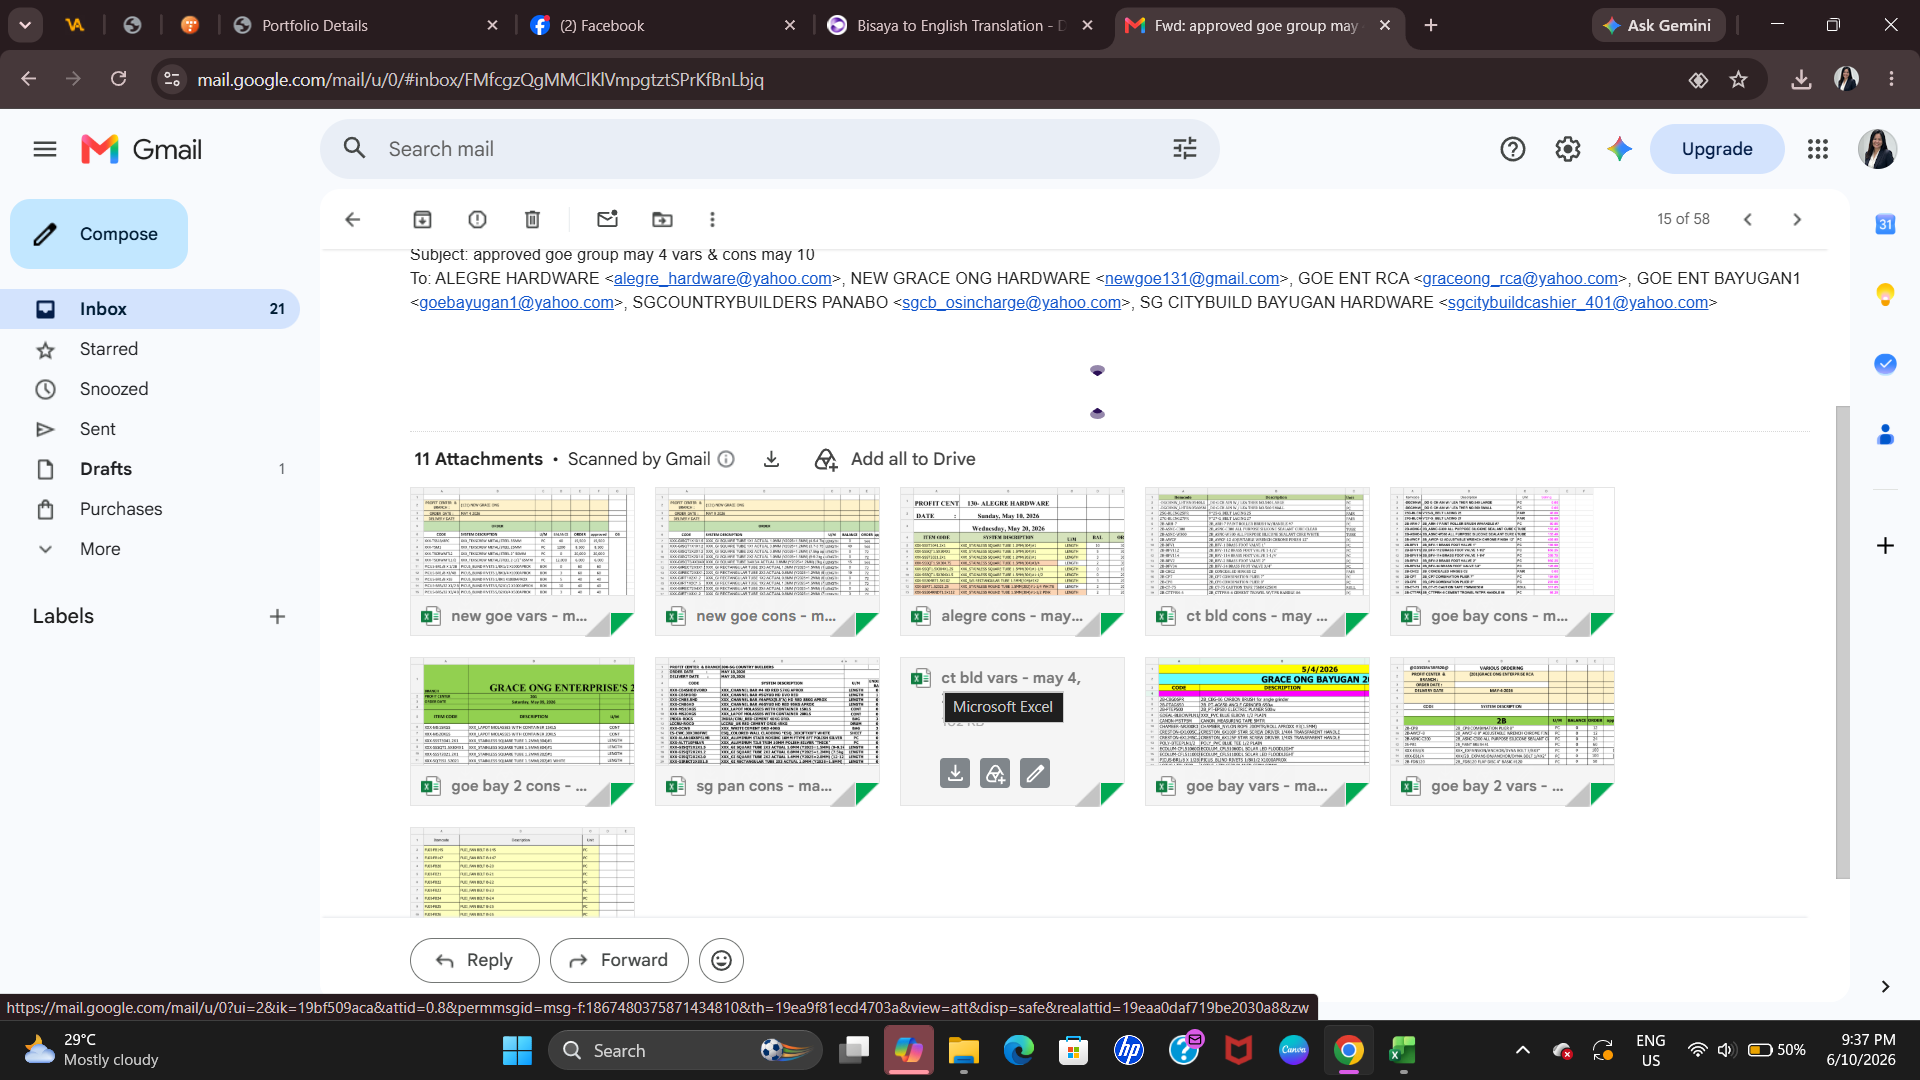Download the ct bld vars attachment
The height and width of the screenshot is (1080, 1920).
click(955, 773)
